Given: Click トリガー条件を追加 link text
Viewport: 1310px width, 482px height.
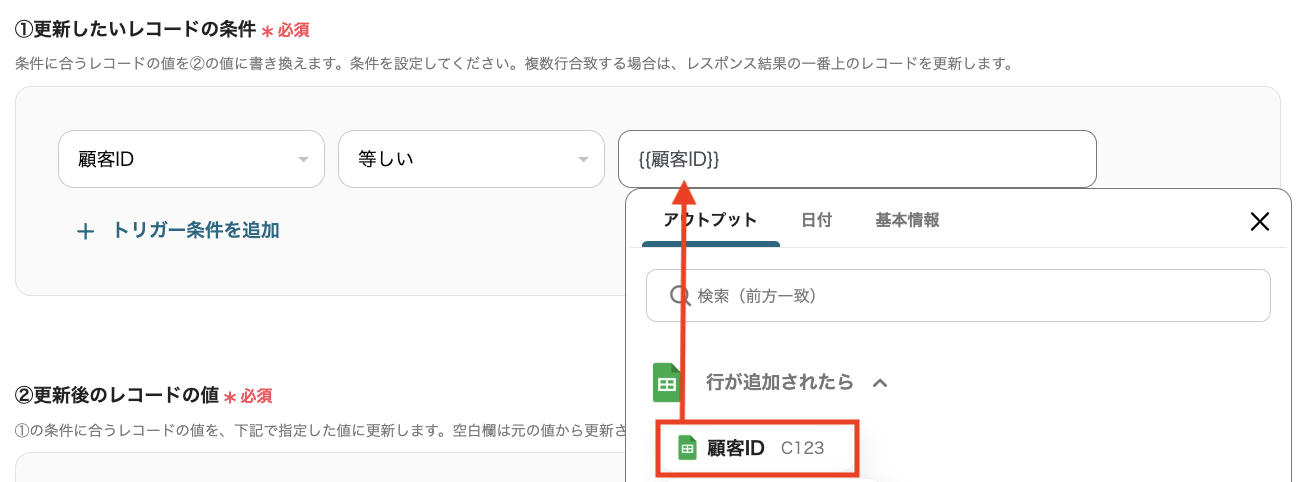Looking at the screenshot, I should coord(195,230).
